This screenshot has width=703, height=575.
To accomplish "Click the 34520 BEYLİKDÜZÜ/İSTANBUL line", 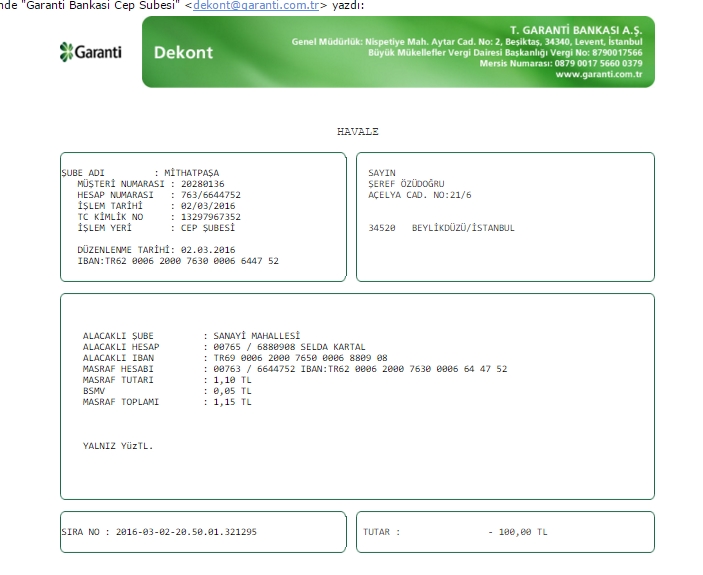I will pos(441,228).
